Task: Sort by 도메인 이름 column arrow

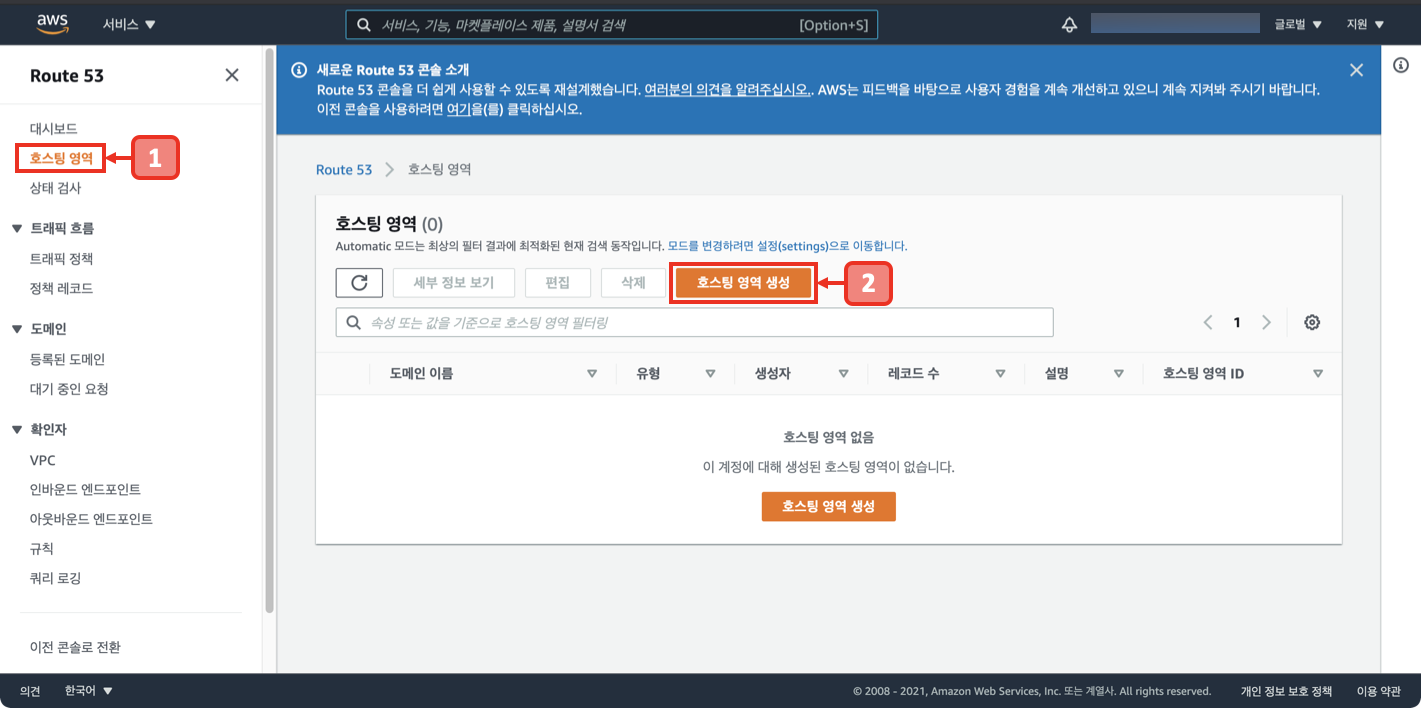Action: [x=592, y=374]
